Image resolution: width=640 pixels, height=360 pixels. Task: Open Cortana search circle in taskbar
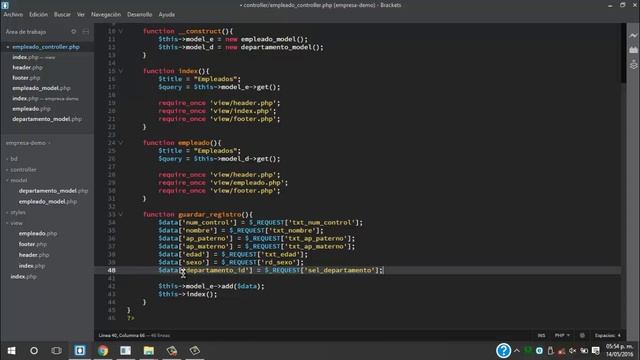tap(34, 351)
